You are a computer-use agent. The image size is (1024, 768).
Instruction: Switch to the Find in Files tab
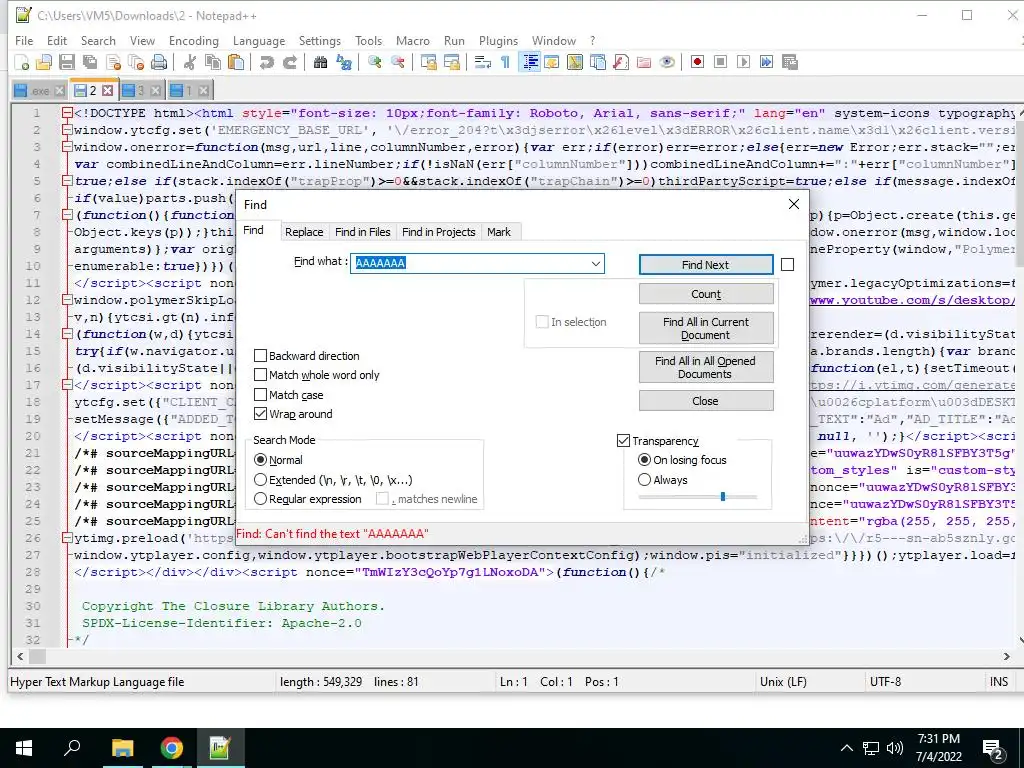tap(362, 232)
